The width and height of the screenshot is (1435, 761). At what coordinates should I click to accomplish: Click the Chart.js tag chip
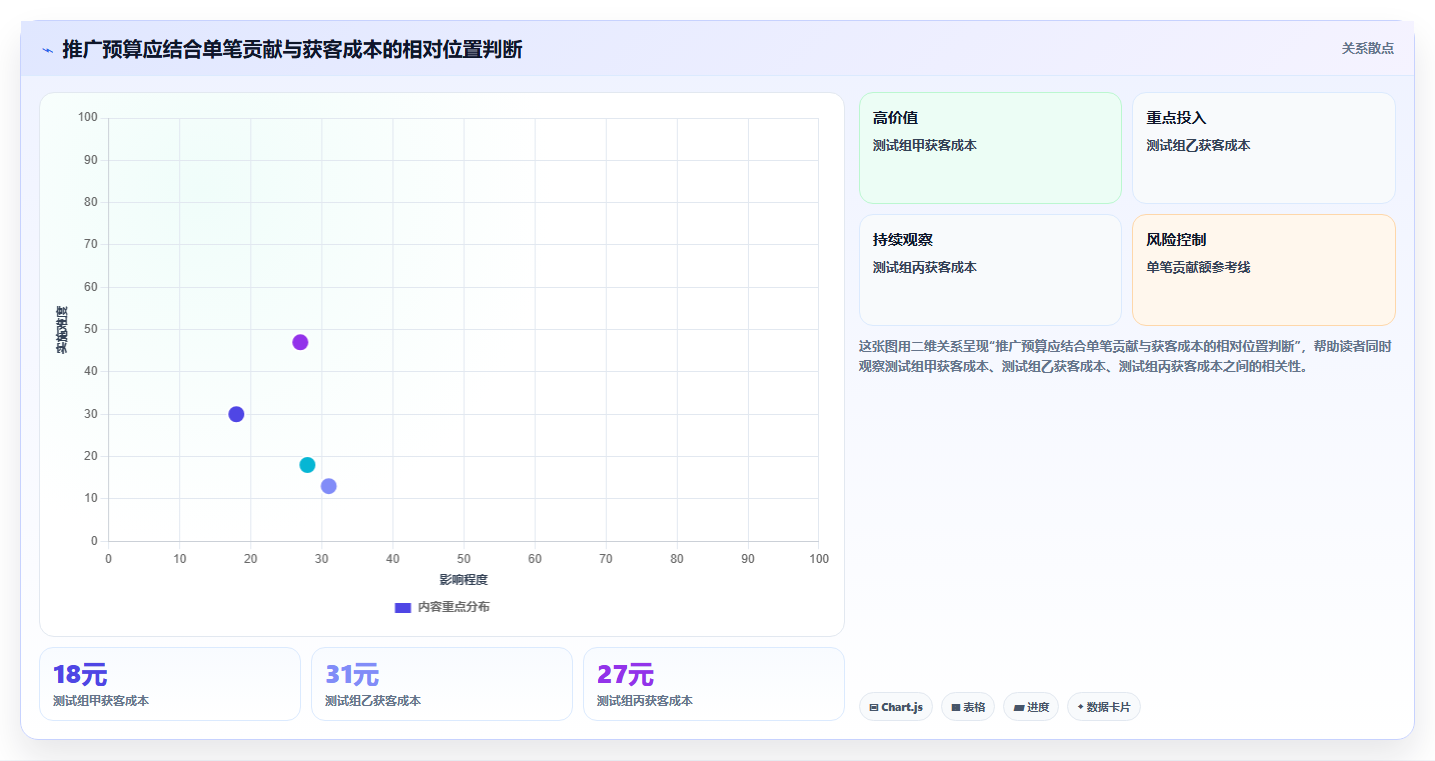tap(896, 707)
